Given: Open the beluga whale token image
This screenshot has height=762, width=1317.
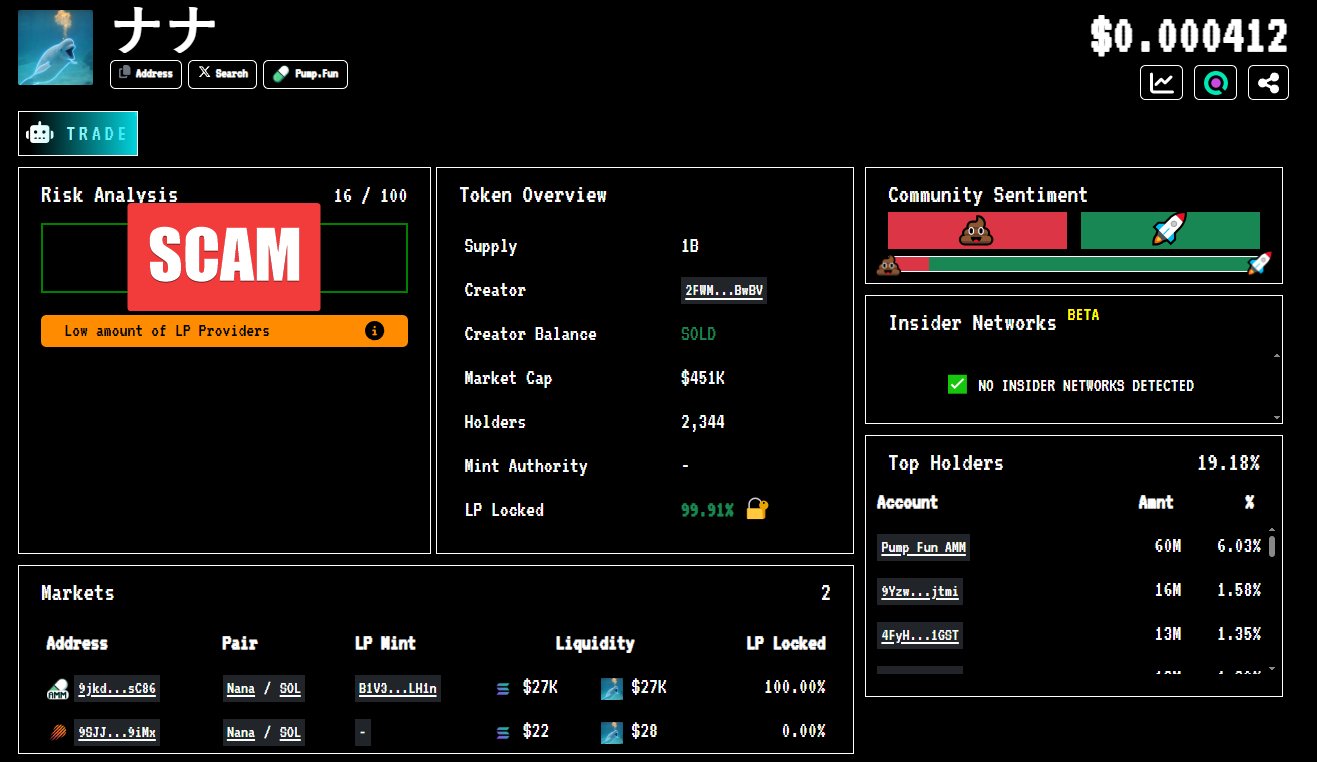Looking at the screenshot, I should [55, 48].
